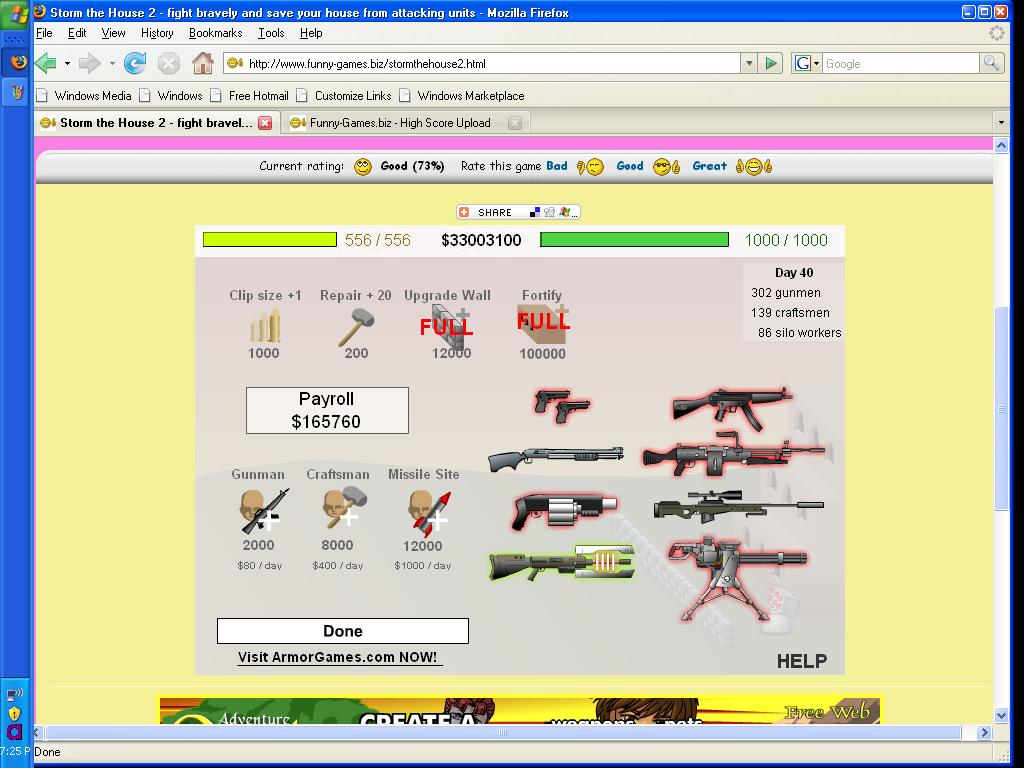The width and height of the screenshot is (1024, 768).
Task: Reload the current page
Action: 135,63
